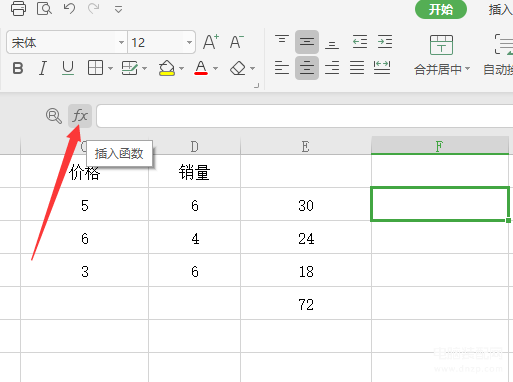This screenshot has height=382, width=513.
Task: Expand the clear formatting dropdown arrow
Action: (x=253, y=69)
